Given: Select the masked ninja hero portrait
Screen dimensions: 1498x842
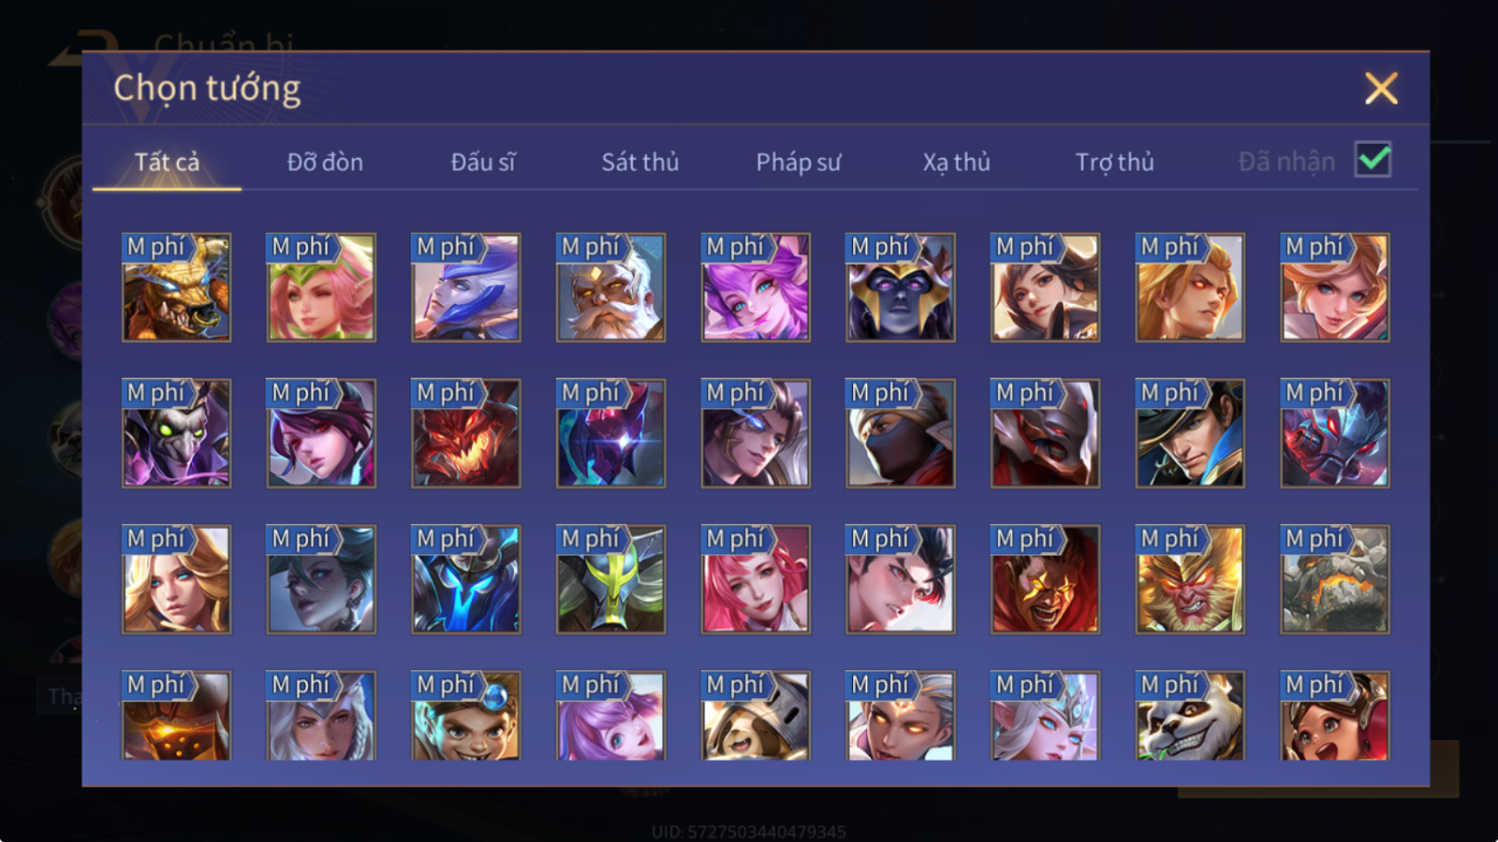Looking at the screenshot, I should click(x=900, y=433).
